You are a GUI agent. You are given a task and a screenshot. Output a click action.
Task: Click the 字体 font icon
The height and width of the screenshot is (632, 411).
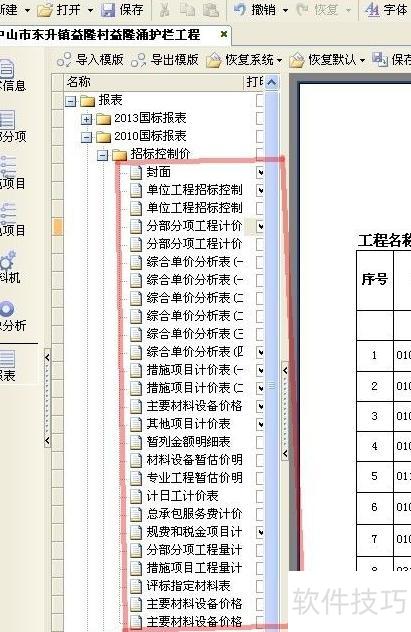coord(372,9)
